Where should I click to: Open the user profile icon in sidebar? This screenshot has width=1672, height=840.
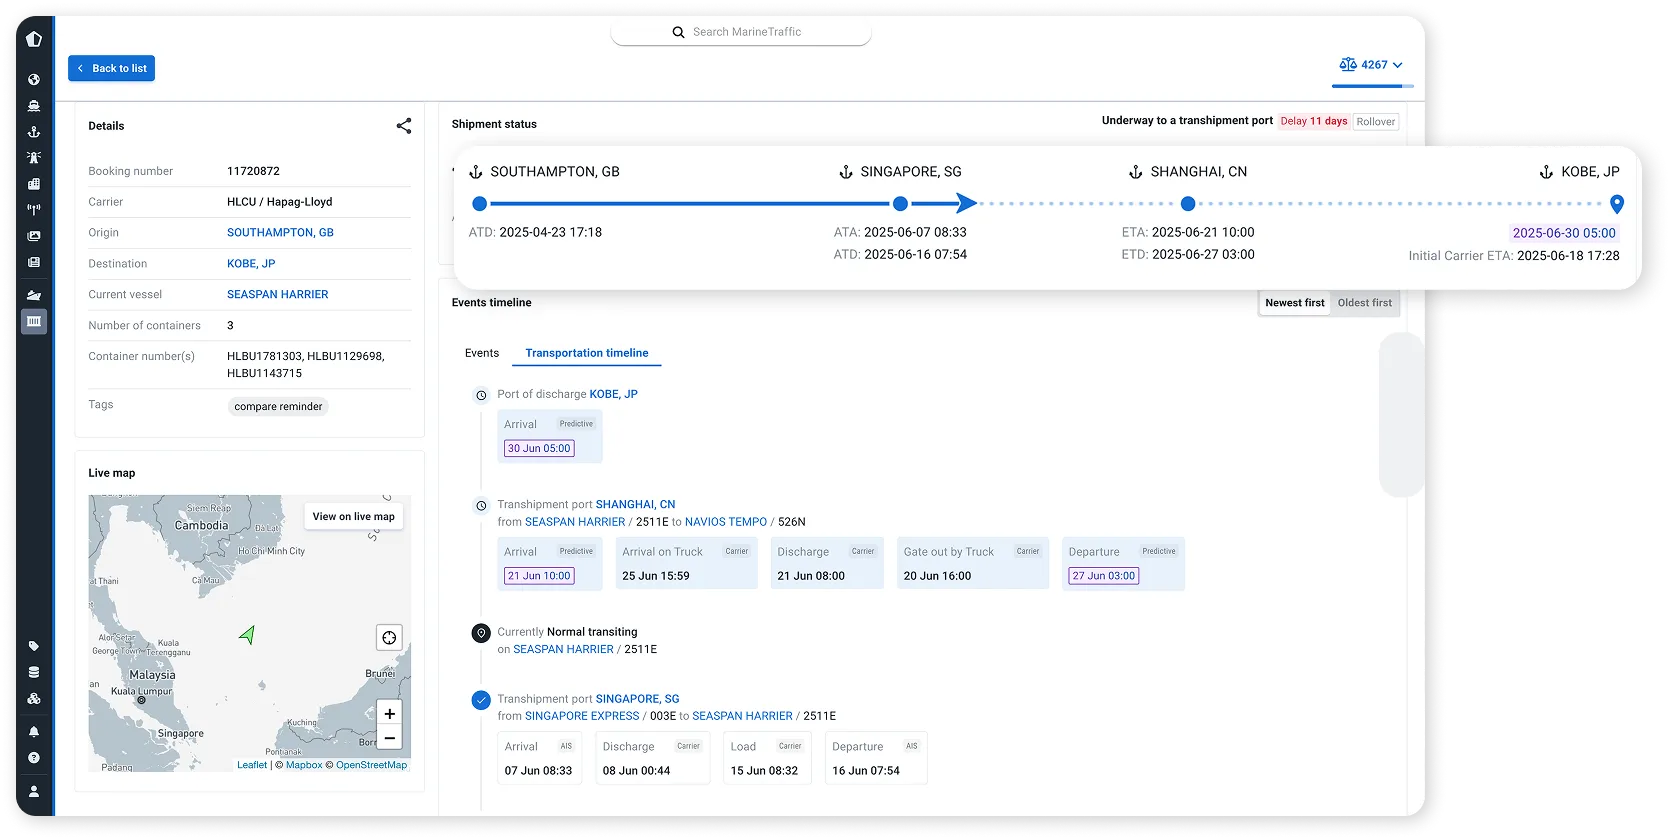pyautogui.click(x=34, y=791)
